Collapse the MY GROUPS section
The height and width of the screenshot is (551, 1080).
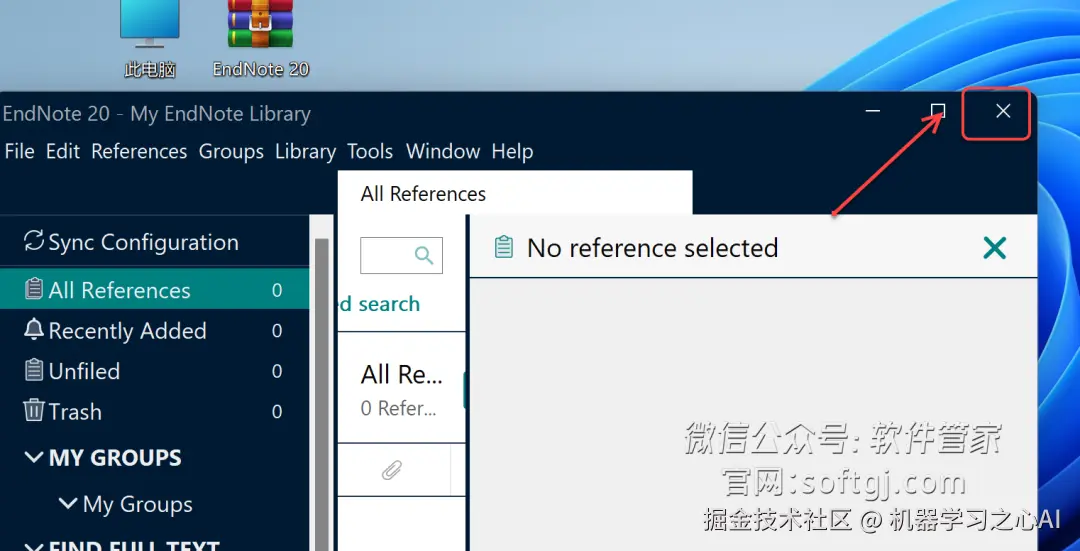click(x=33, y=457)
